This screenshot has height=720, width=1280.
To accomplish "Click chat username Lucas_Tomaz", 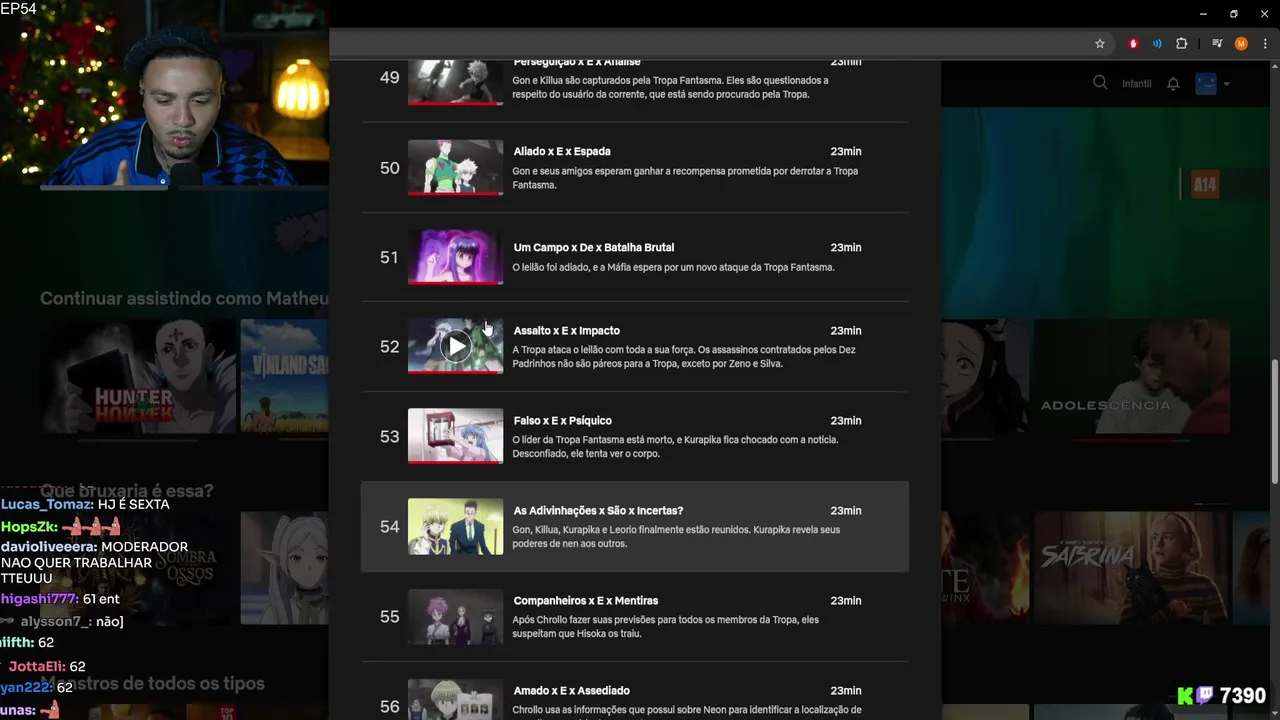I will point(46,505).
